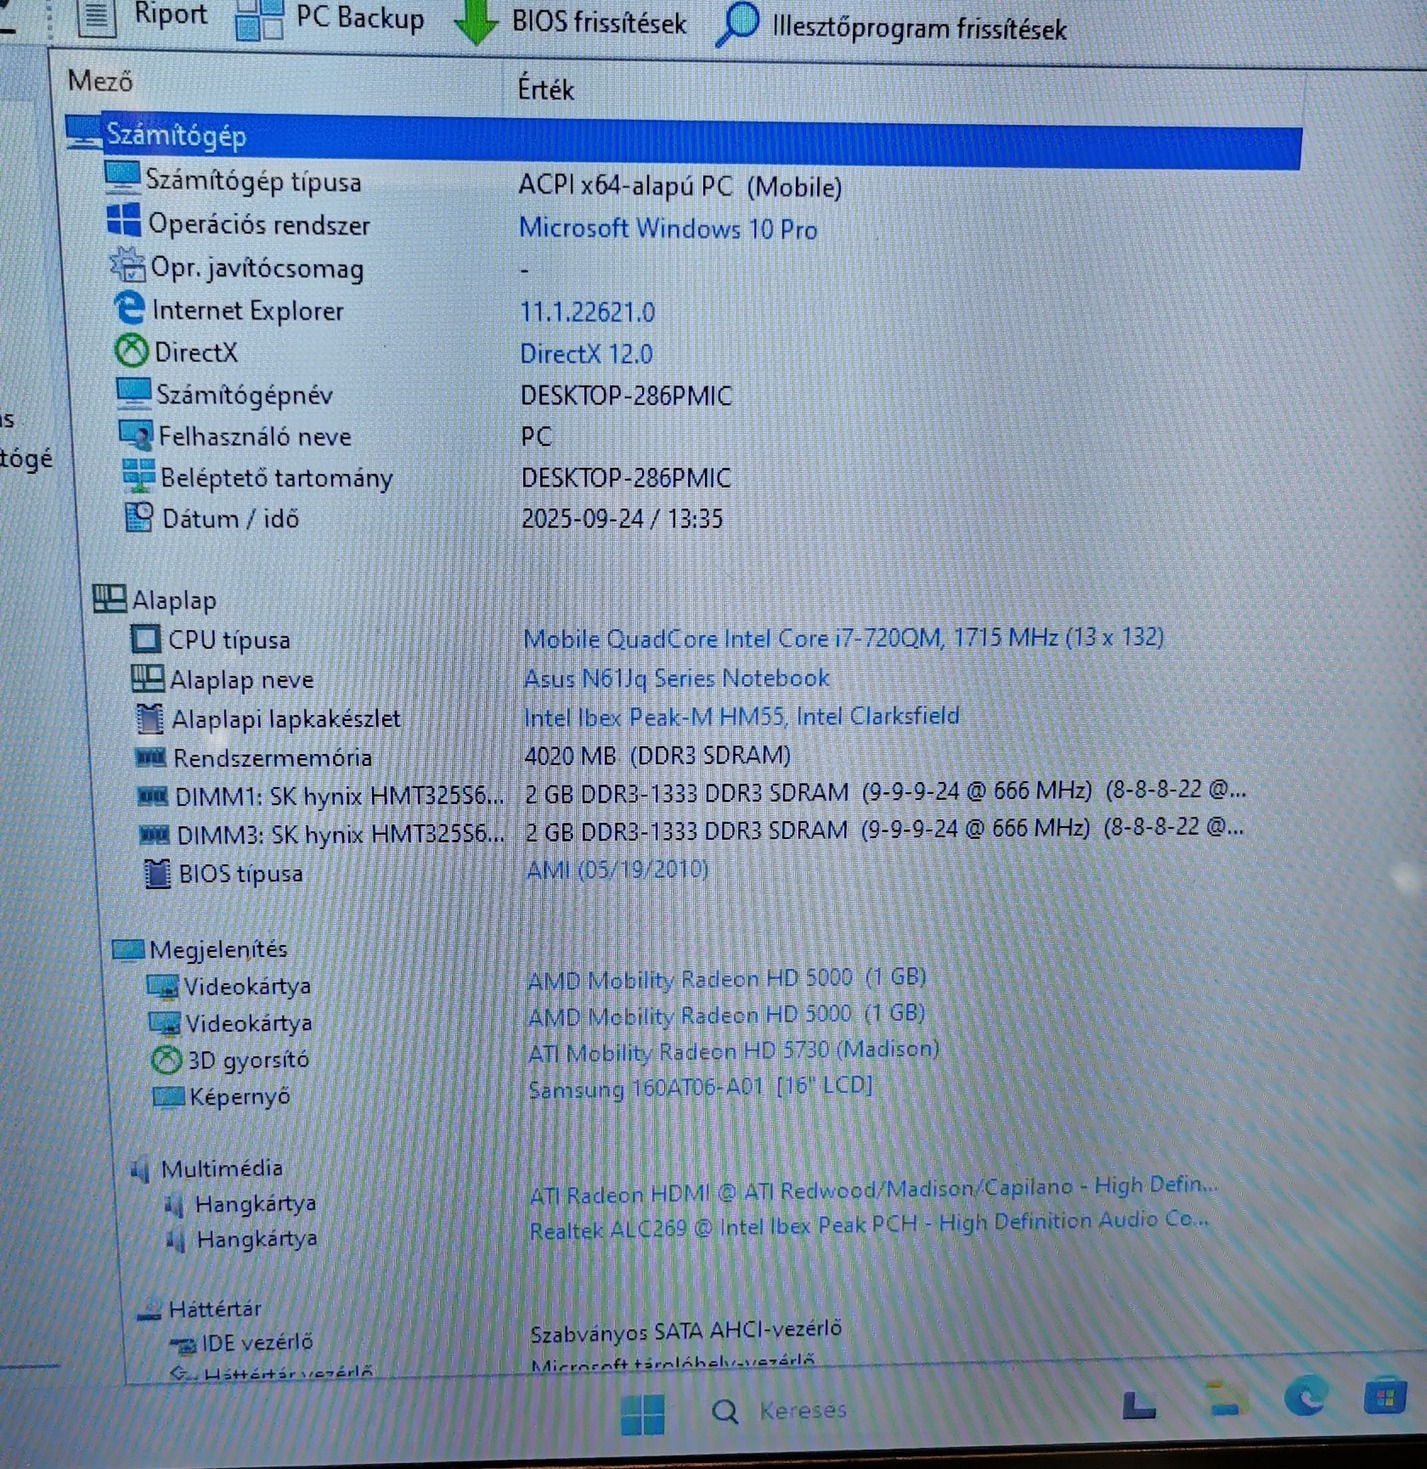Click the BIOS típusa chip icon
The image size is (1427, 1469).
click(158, 873)
